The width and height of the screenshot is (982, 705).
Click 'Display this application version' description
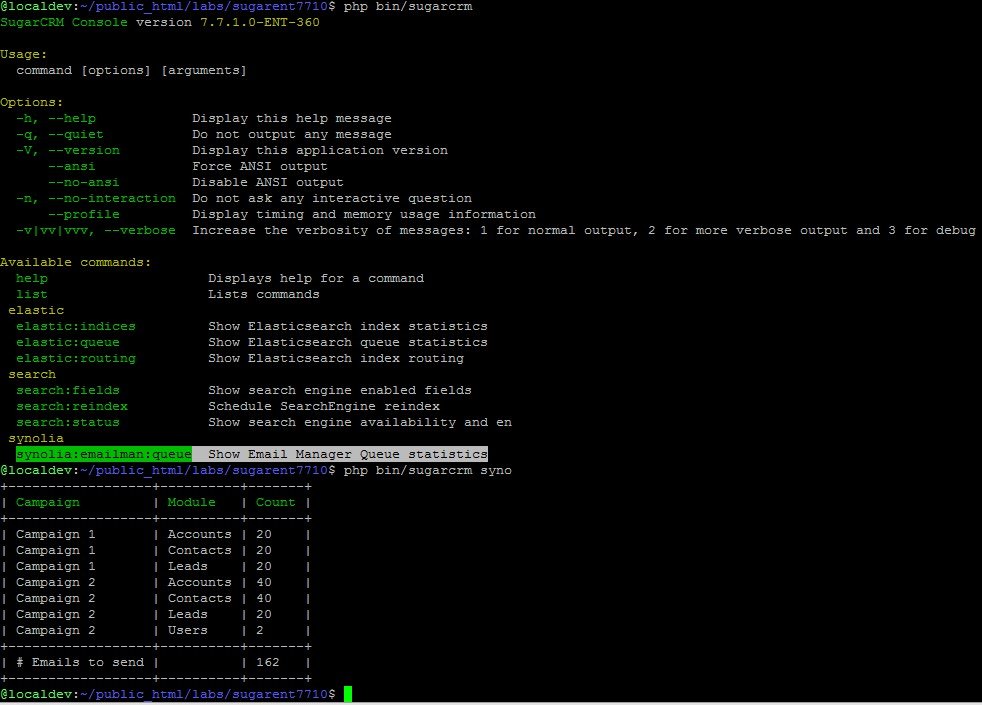coord(320,150)
